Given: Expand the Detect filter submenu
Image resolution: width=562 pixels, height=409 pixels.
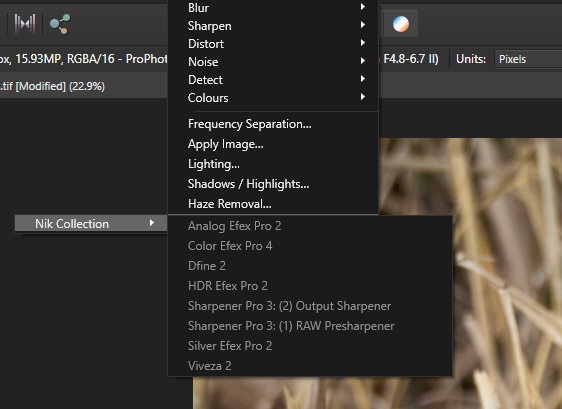Looking at the screenshot, I should pos(273,80).
